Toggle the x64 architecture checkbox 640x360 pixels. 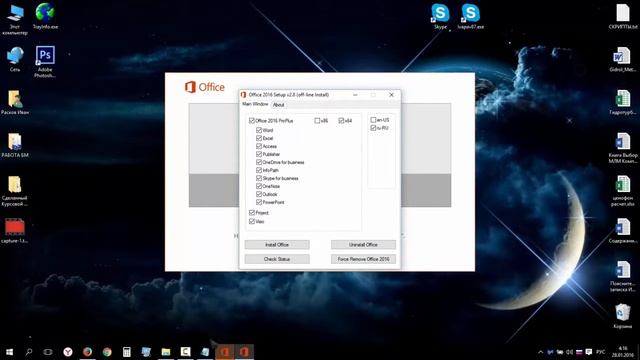[x=341, y=121]
